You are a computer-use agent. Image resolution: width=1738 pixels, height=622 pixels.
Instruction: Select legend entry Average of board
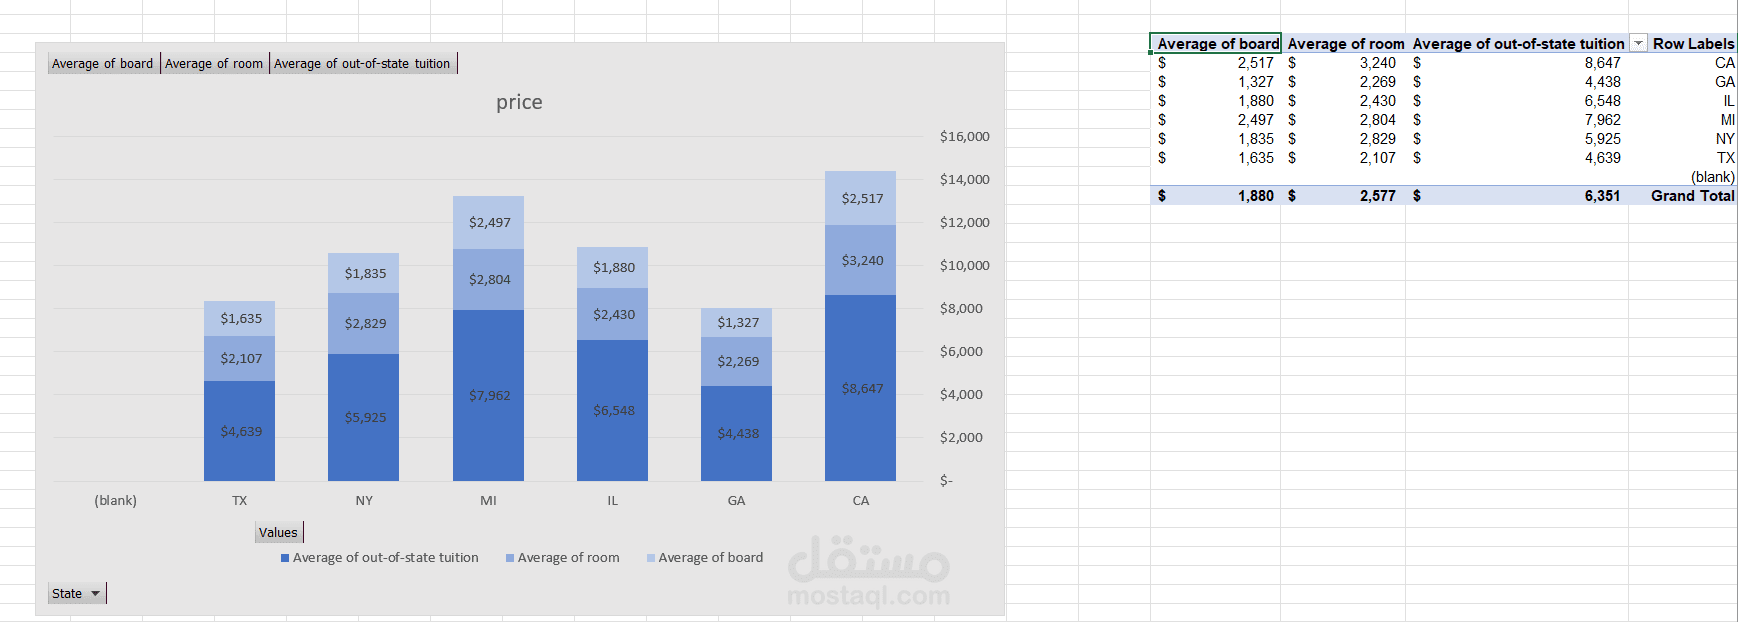click(705, 558)
